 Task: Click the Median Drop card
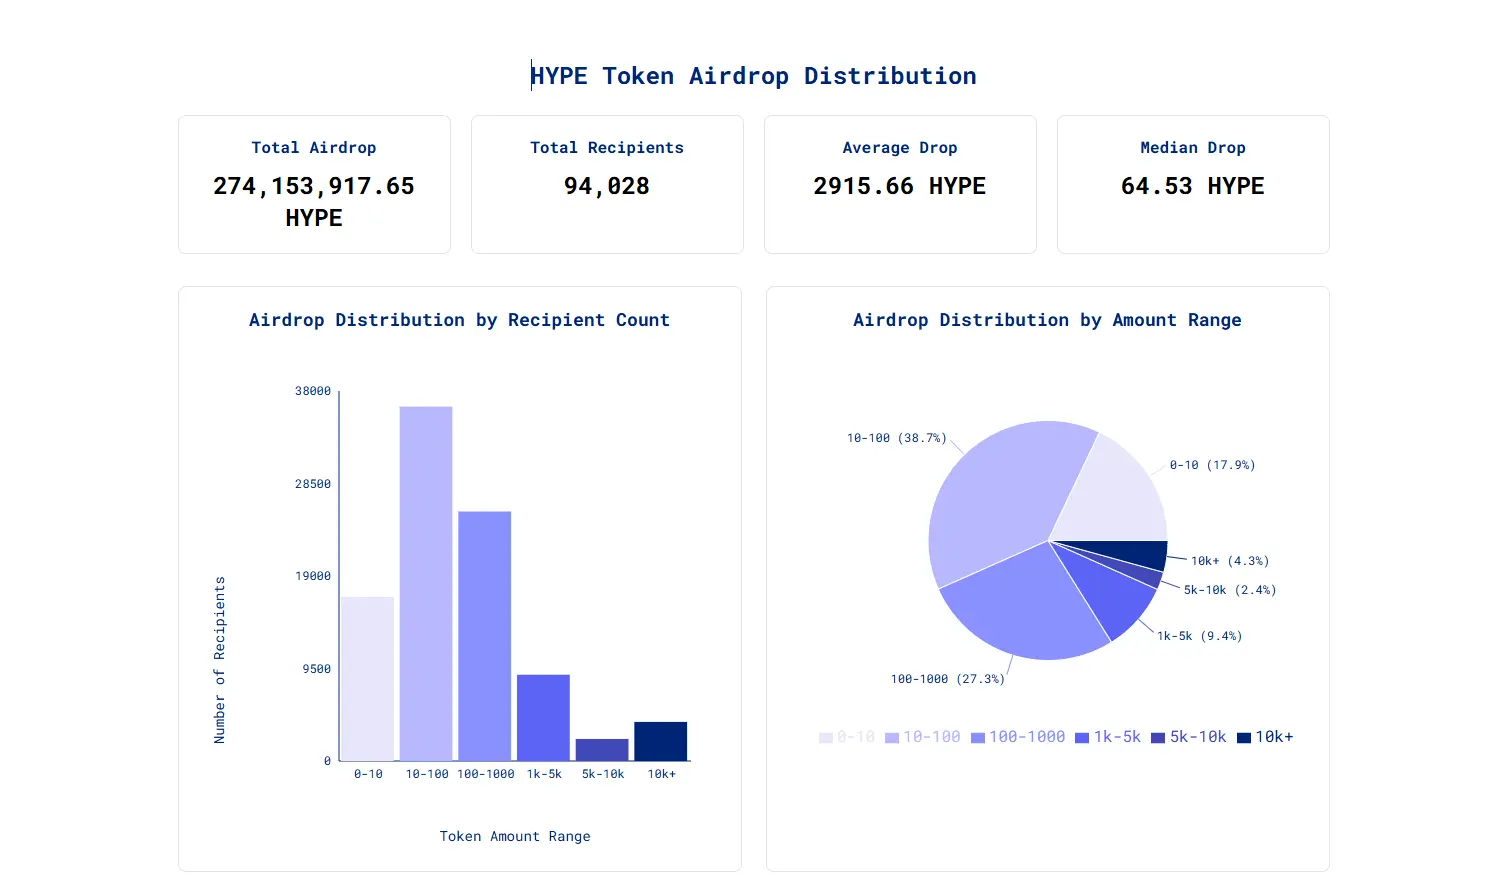point(1192,184)
